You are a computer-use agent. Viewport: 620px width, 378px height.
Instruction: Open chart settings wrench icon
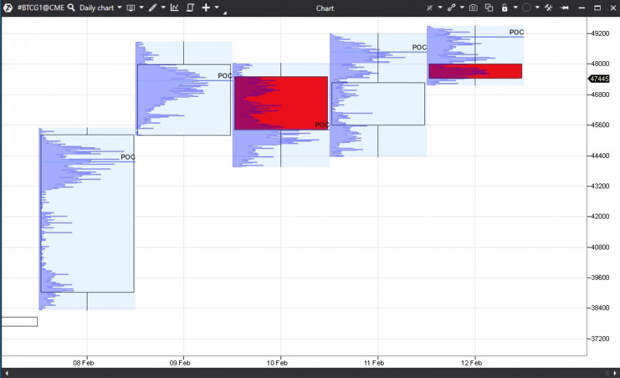[548, 8]
